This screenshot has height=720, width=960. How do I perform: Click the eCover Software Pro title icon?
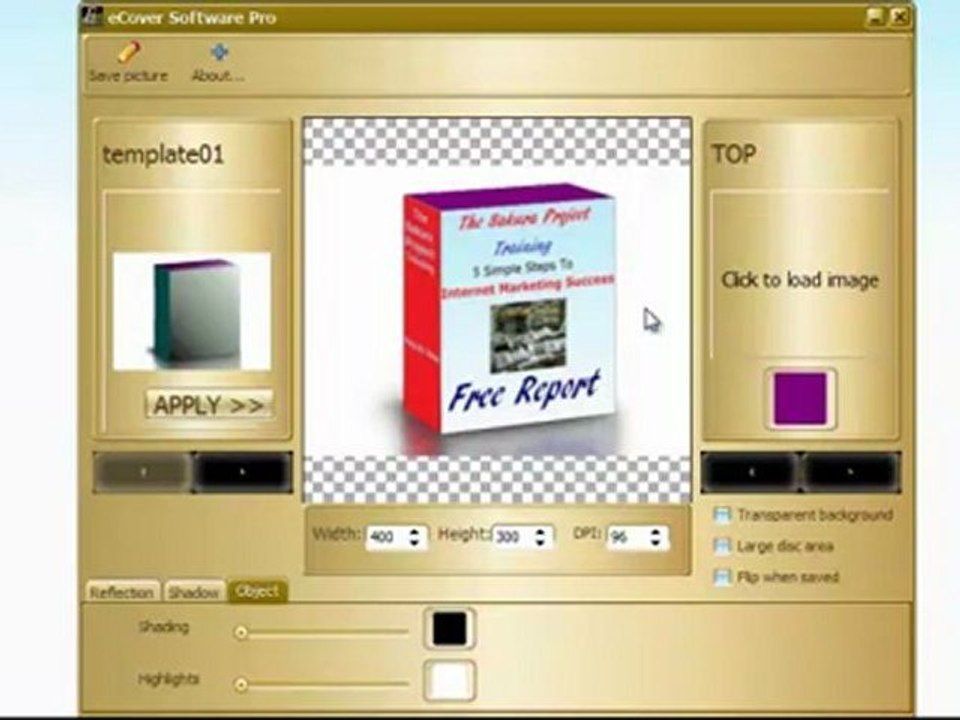click(x=92, y=17)
